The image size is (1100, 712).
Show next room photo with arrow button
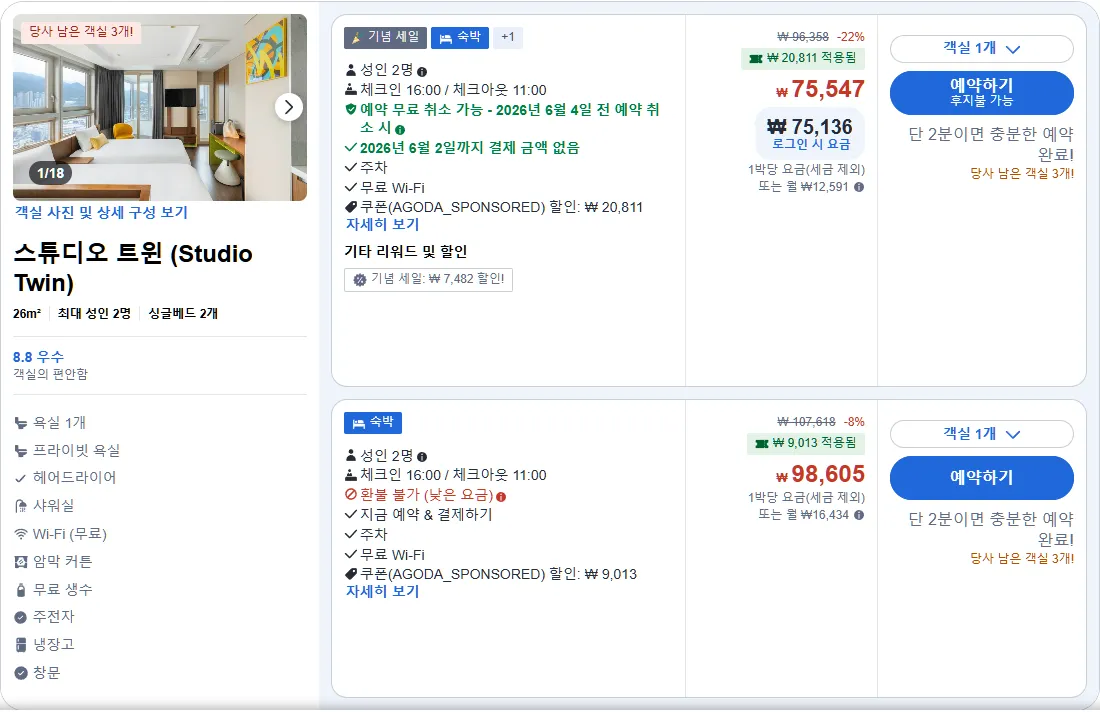[288, 107]
